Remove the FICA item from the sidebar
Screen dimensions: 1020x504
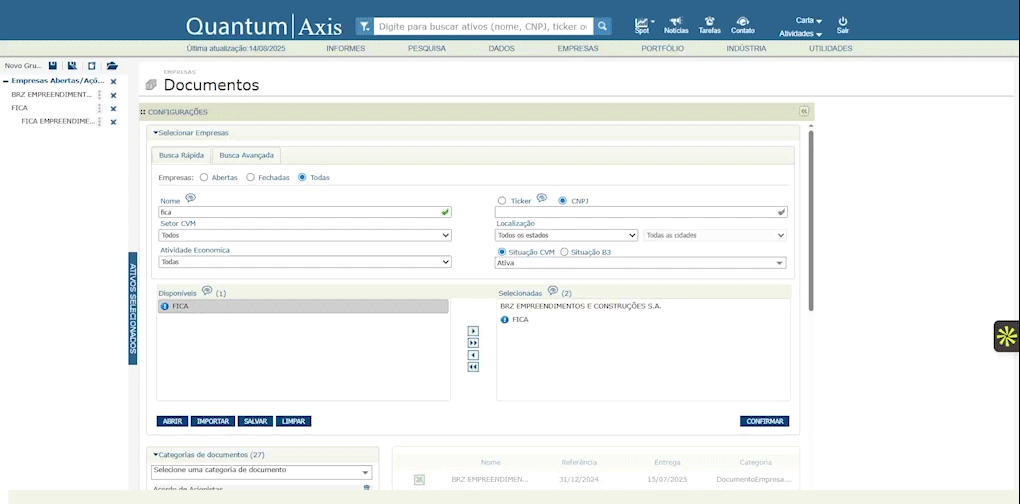pos(113,109)
